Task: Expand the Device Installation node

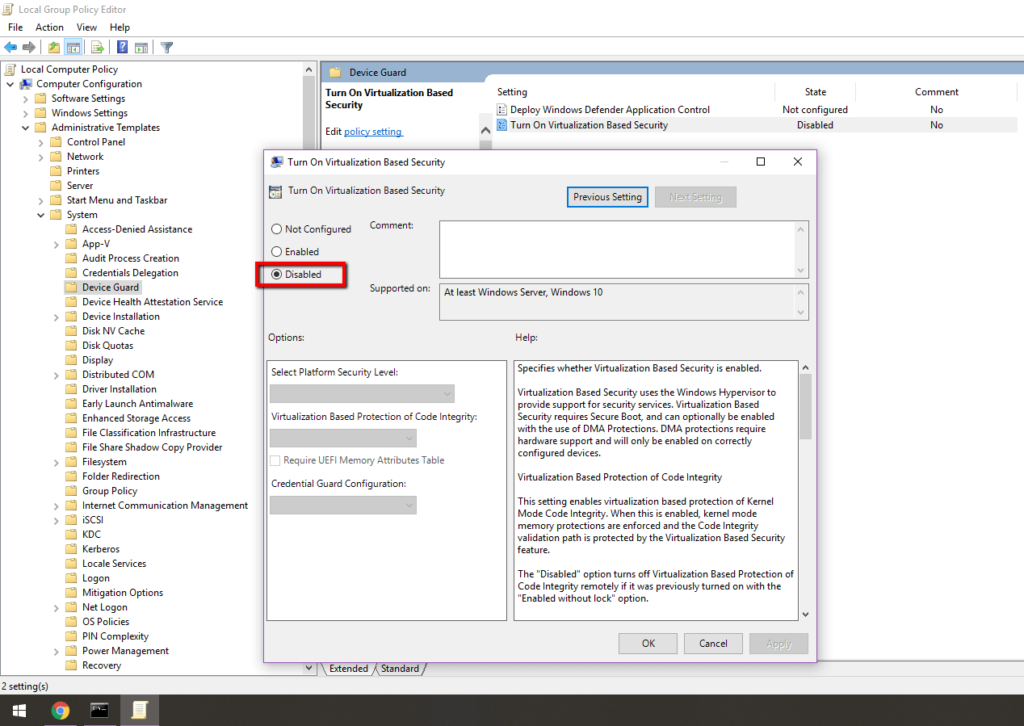Action: (56, 317)
